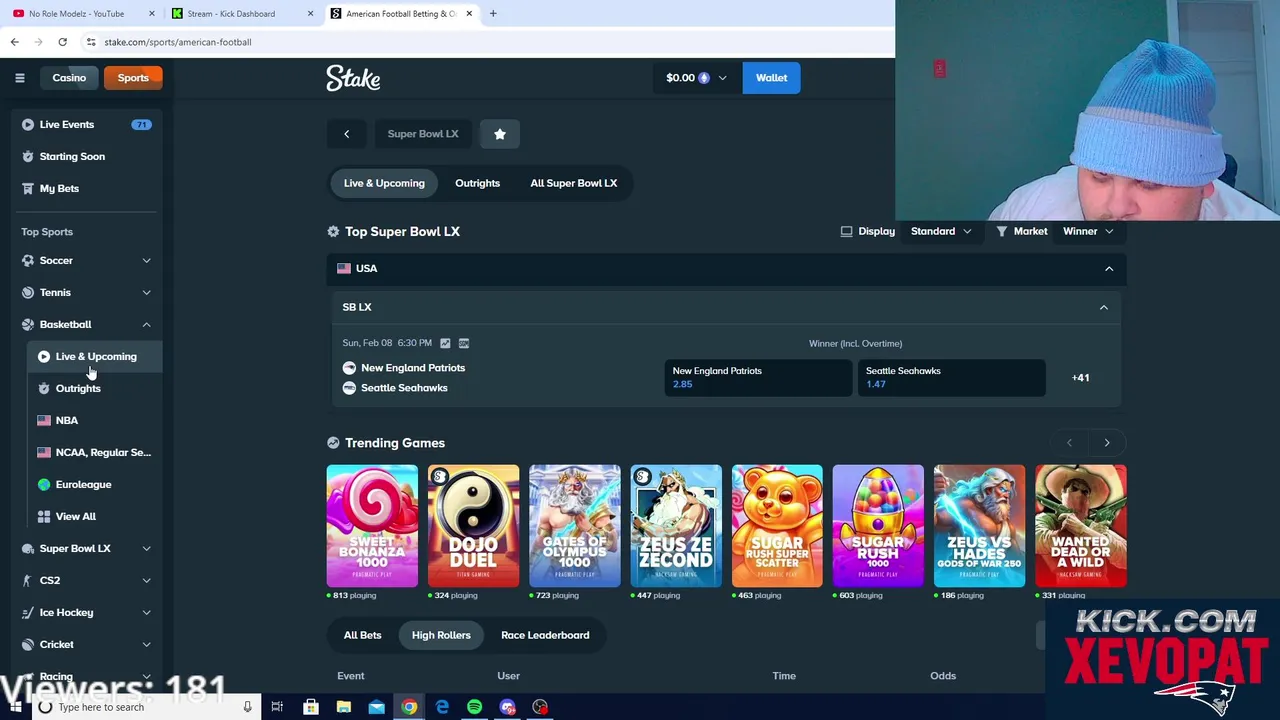Click the next arrow for Trending Games

(1107, 443)
